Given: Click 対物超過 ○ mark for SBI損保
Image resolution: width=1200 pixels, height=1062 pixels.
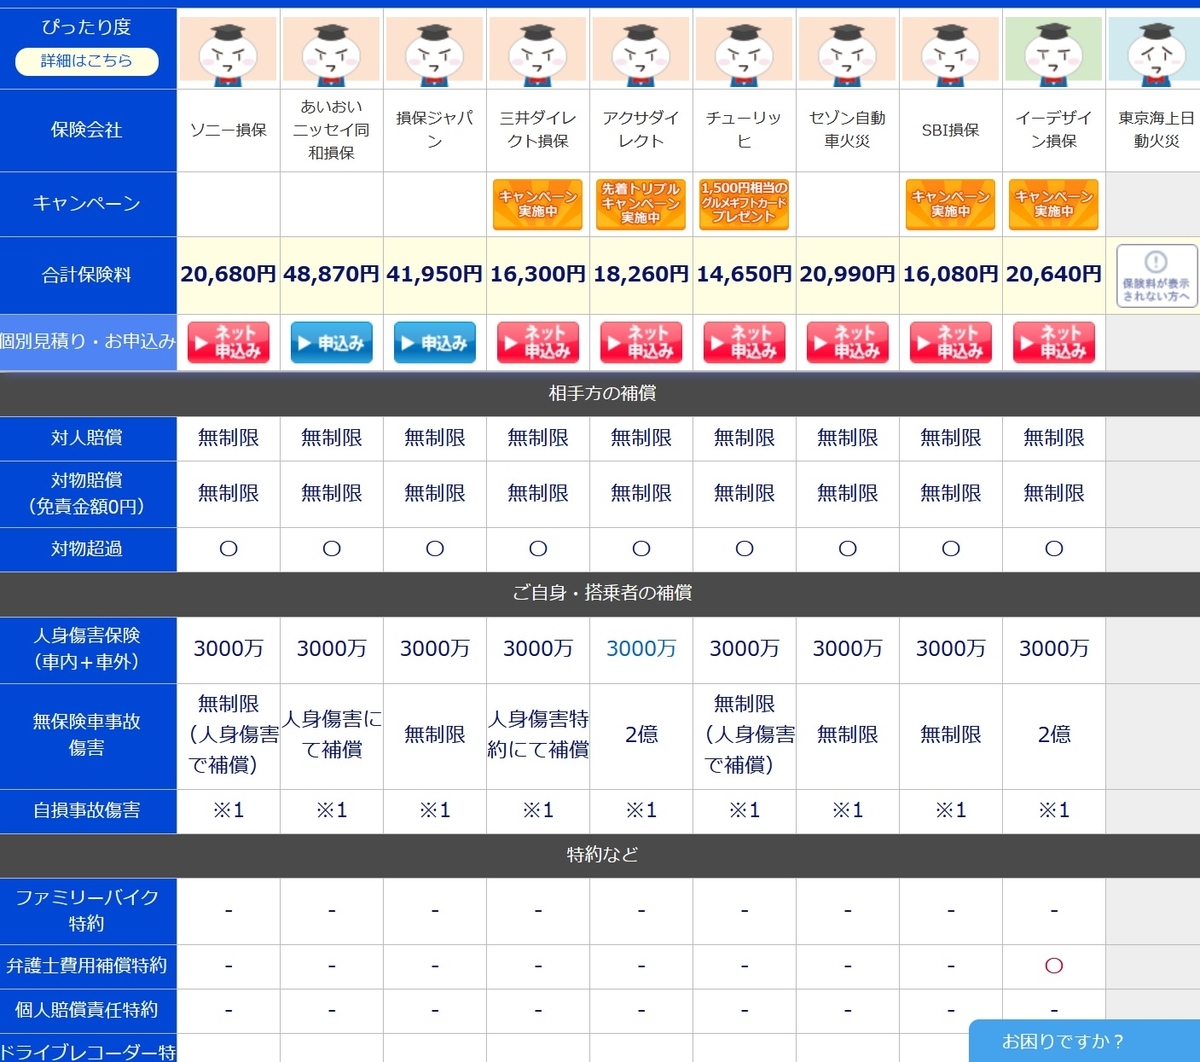Looking at the screenshot, I should 950,549.
